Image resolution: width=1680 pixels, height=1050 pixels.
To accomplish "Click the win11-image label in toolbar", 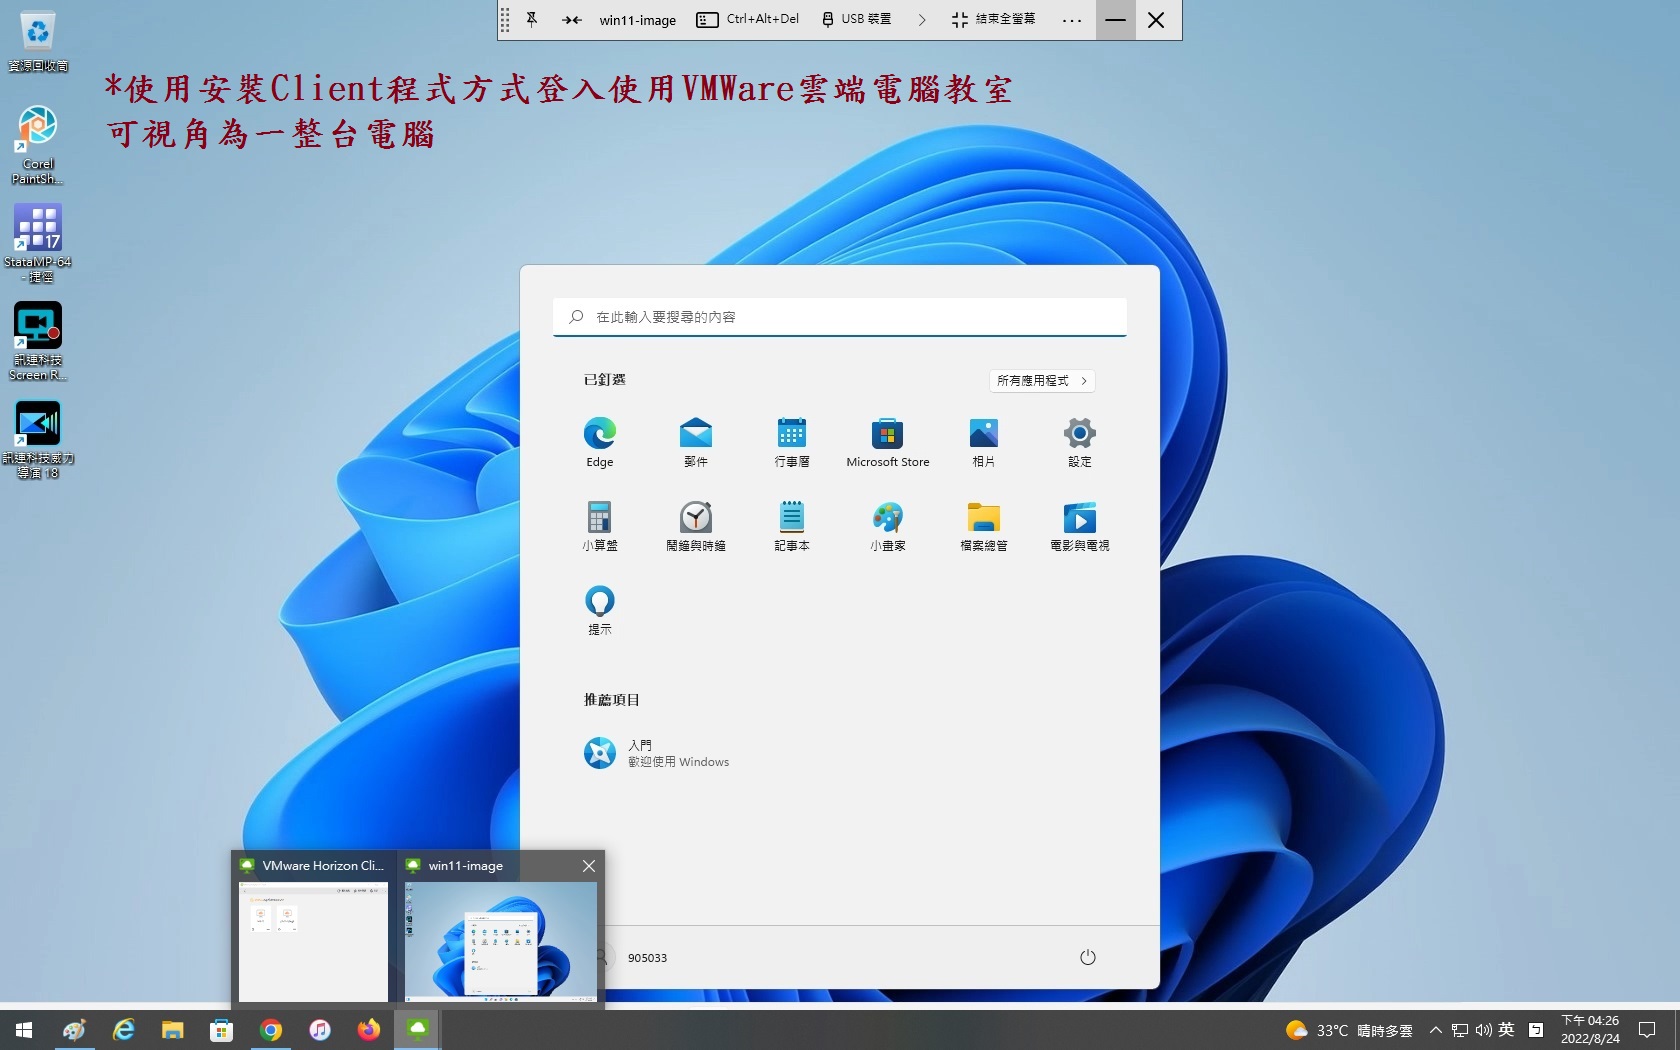I will coord(638,20).
